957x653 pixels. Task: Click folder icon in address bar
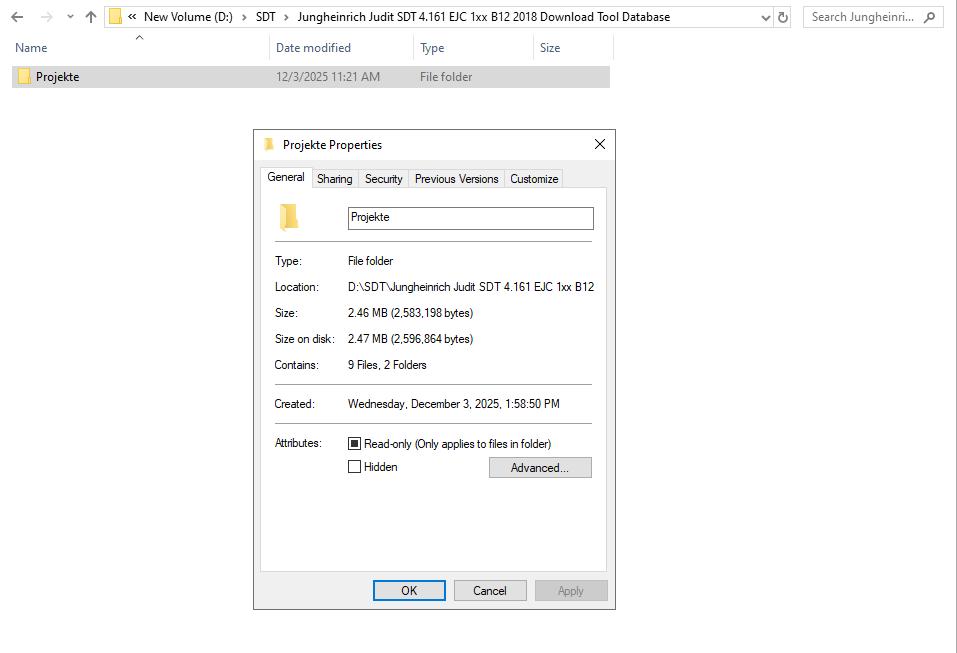tap(115, 17)
